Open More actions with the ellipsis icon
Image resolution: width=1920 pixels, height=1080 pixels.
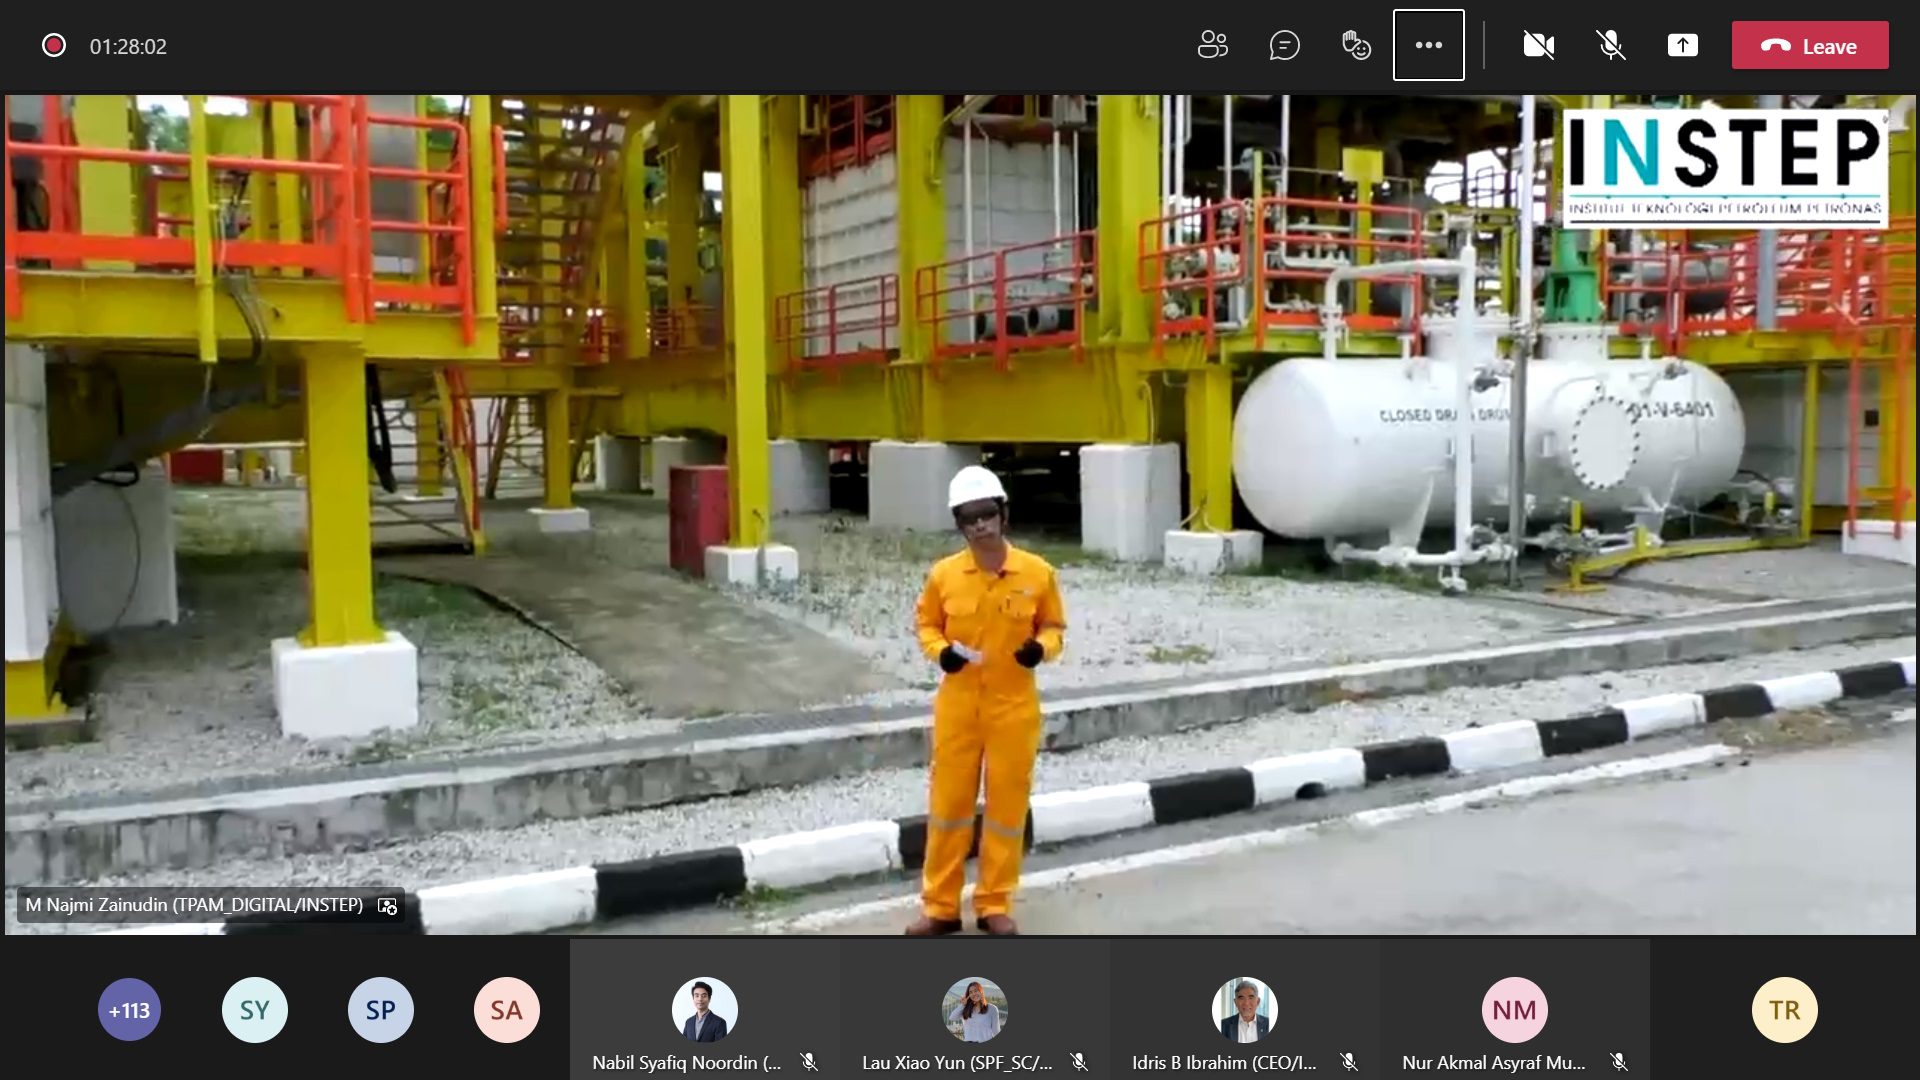click(x=1429, y=45)
